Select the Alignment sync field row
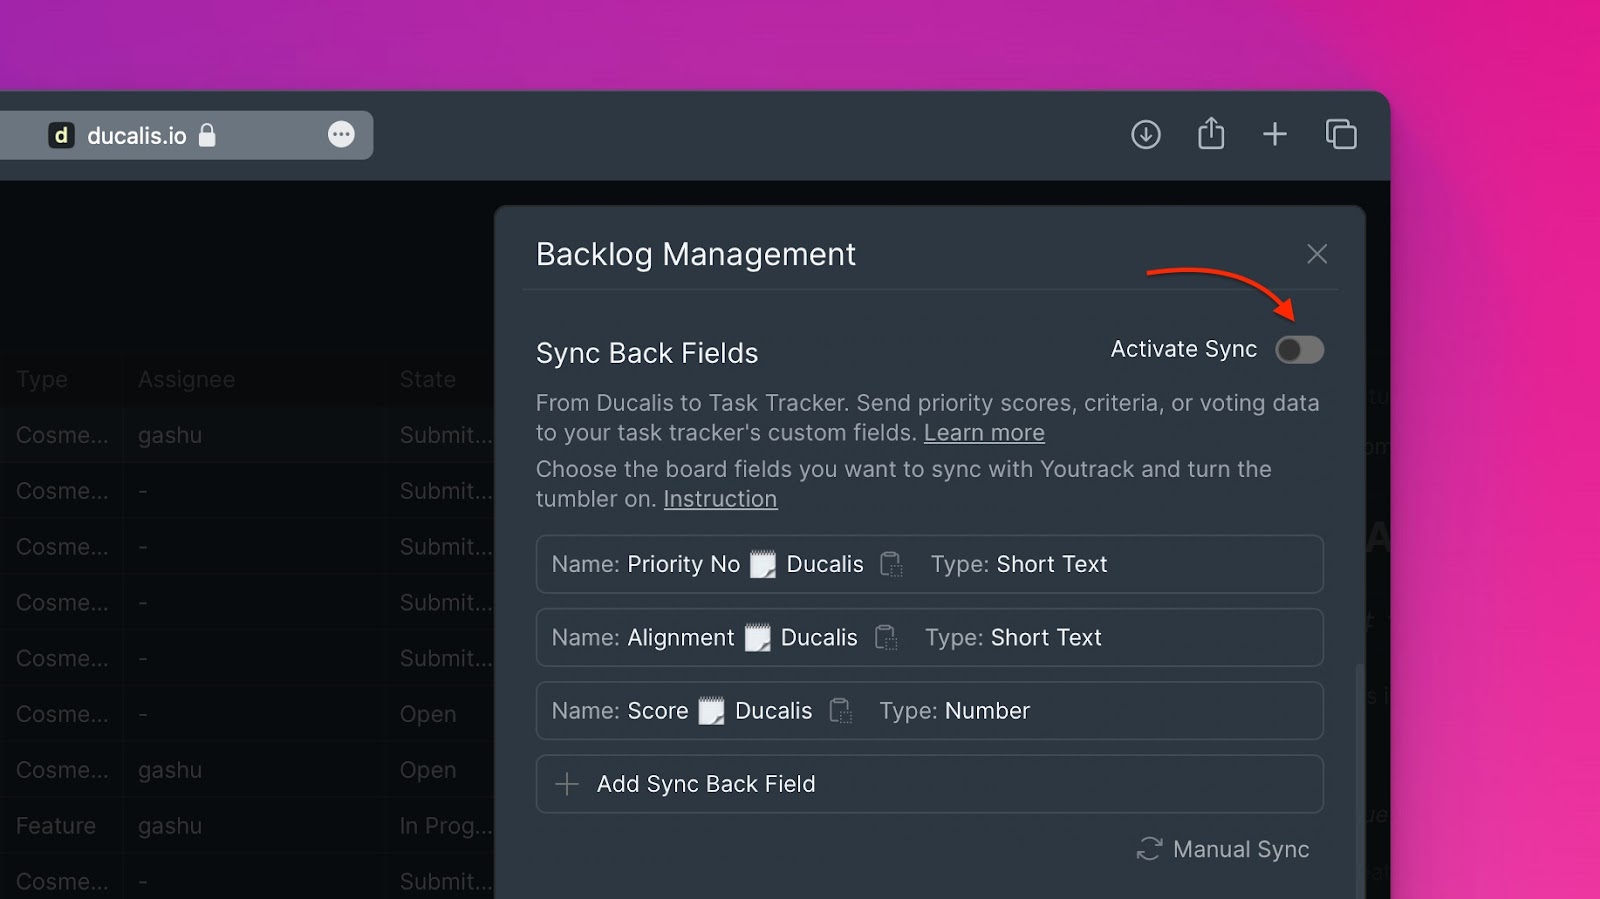The image size is (1600, 899). tap(929, 638)
